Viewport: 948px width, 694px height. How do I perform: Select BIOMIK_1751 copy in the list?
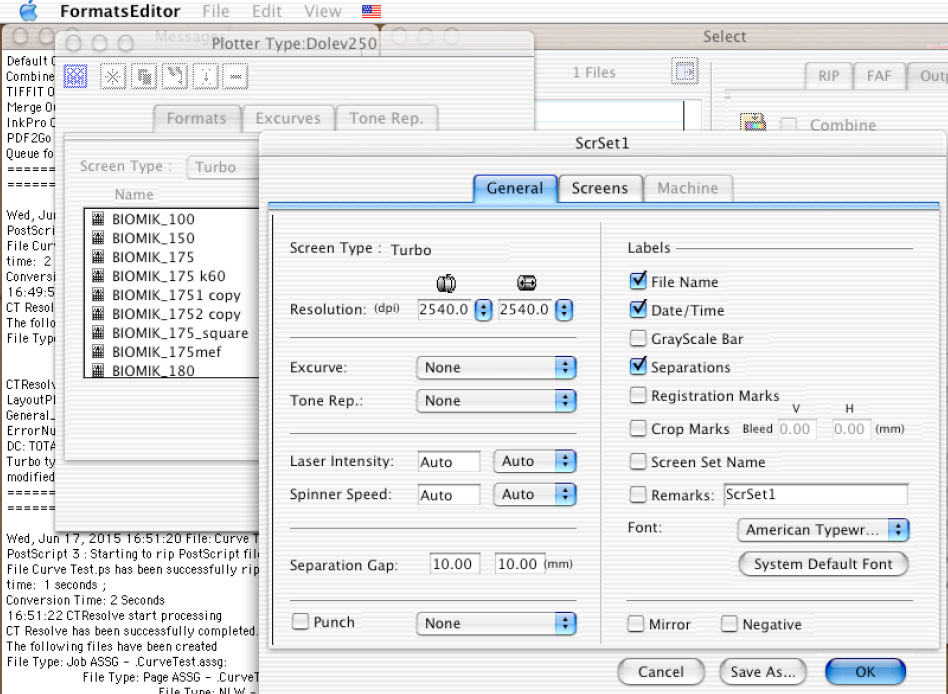pyautogui.click(x=176, y=295)
